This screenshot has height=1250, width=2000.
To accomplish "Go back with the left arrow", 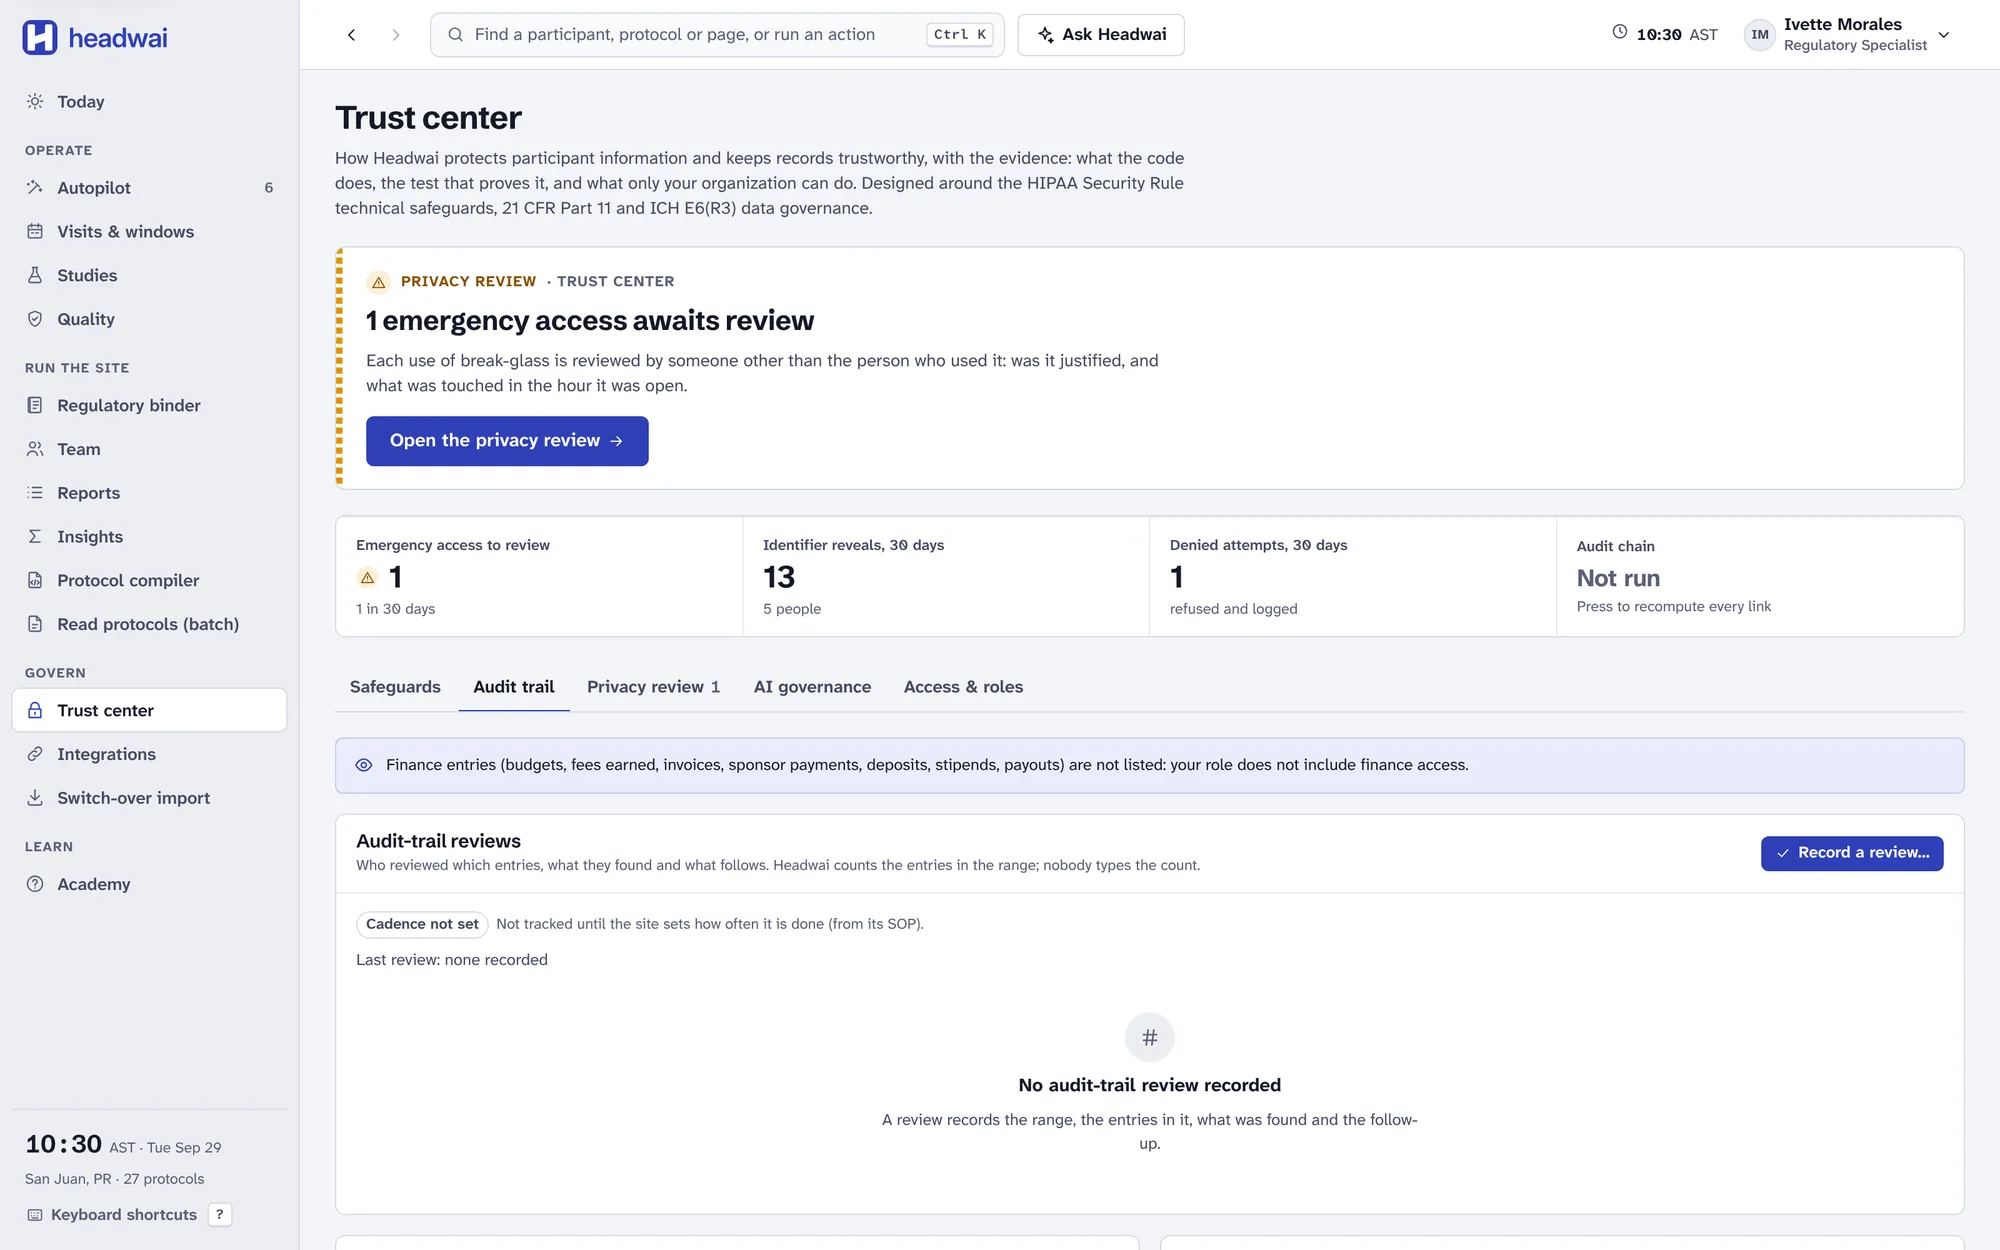I will [x=351, y=35].
